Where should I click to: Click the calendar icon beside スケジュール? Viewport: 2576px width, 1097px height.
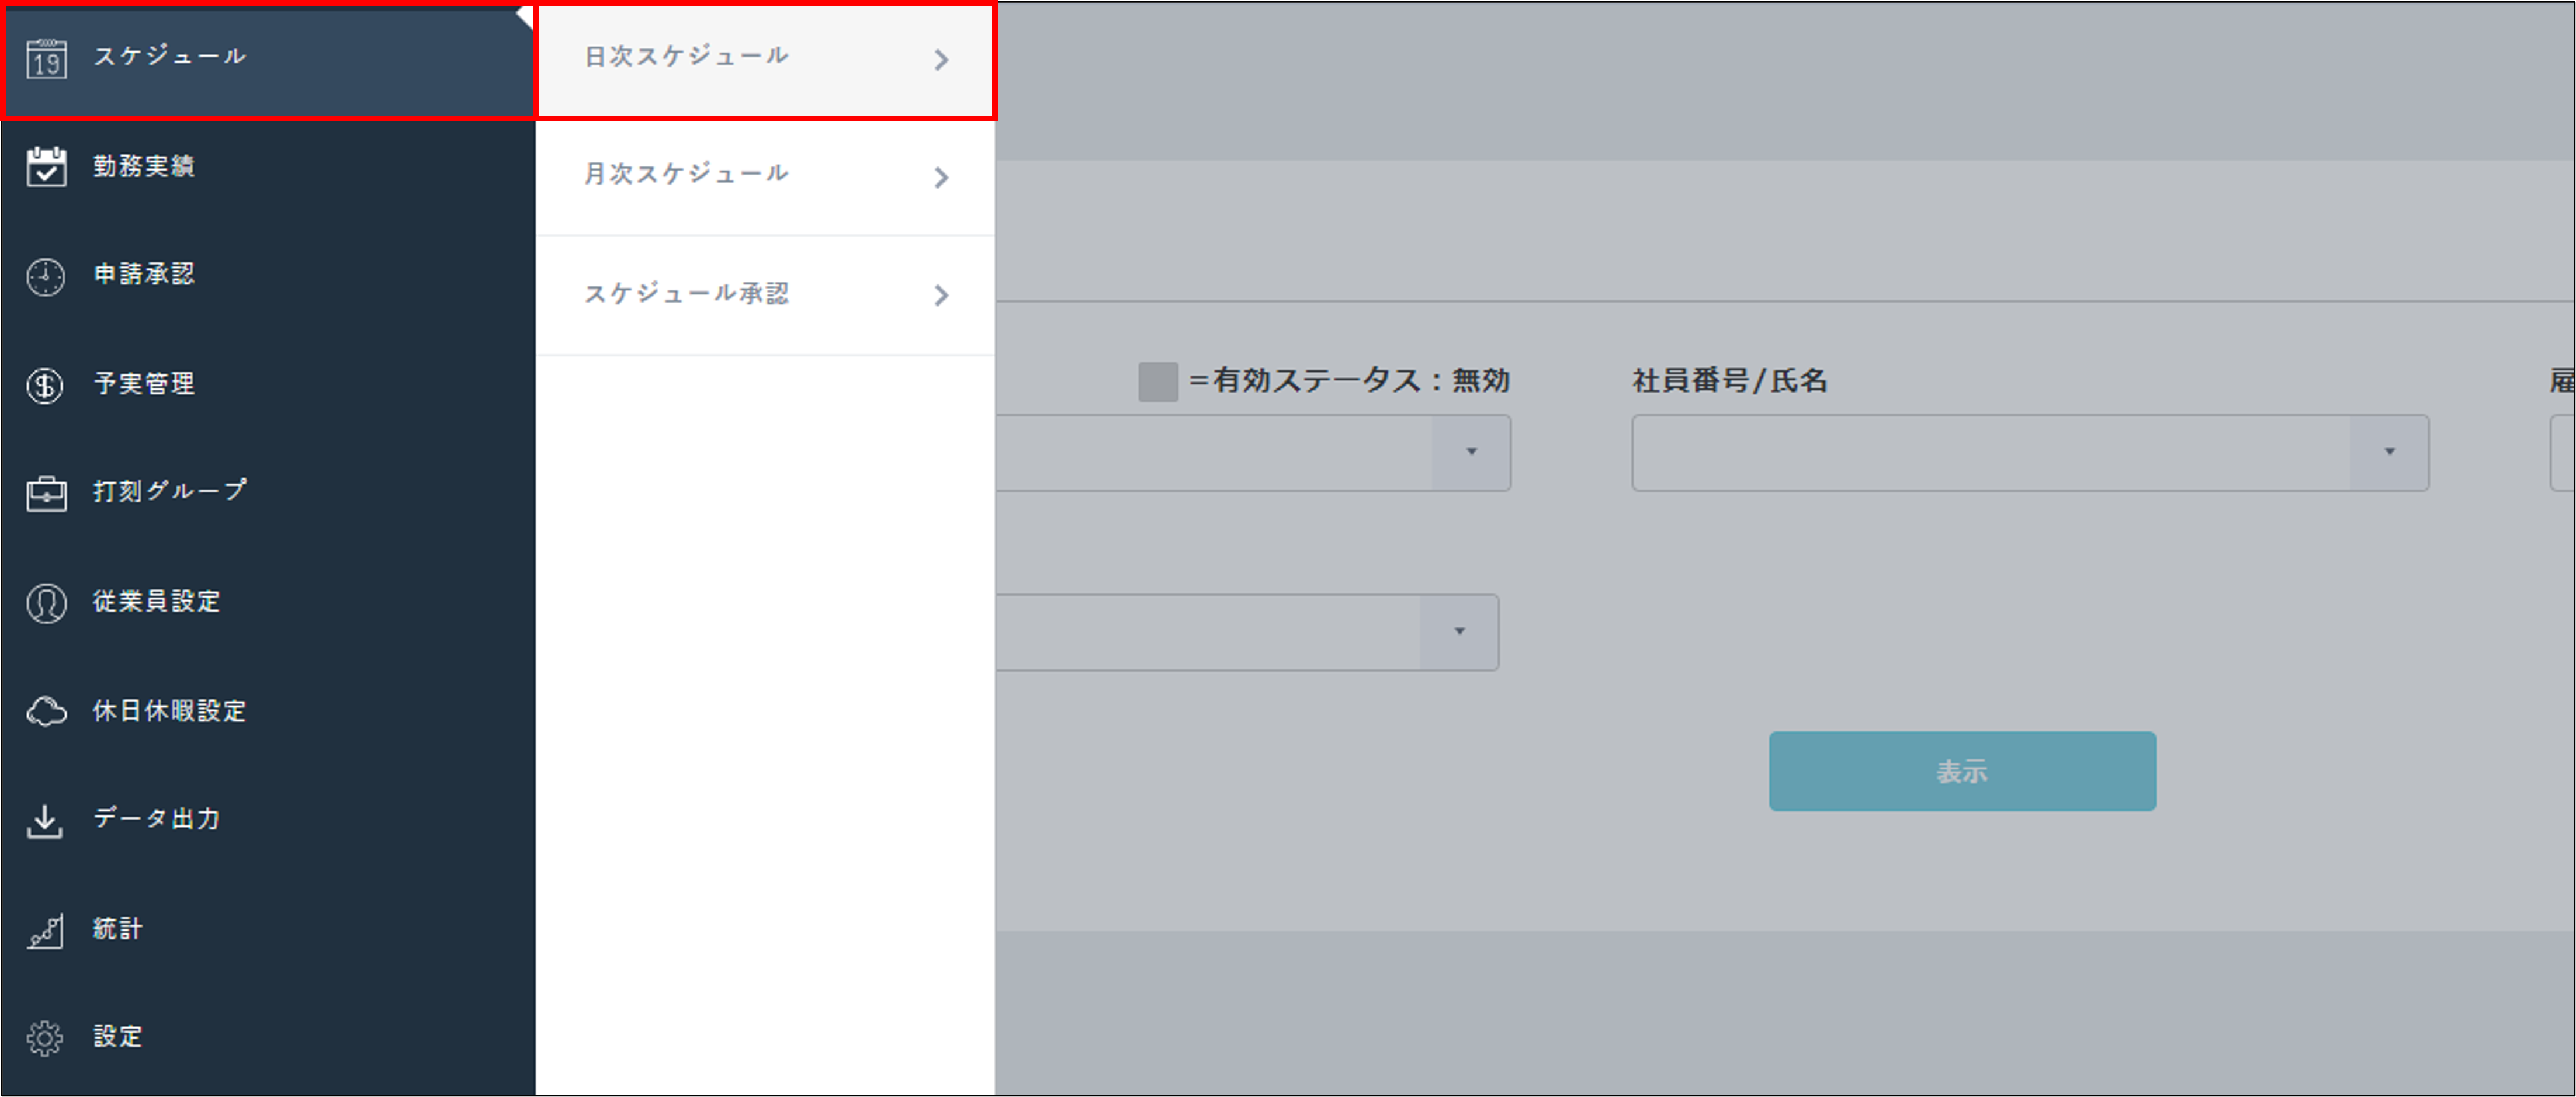point(46,60)
